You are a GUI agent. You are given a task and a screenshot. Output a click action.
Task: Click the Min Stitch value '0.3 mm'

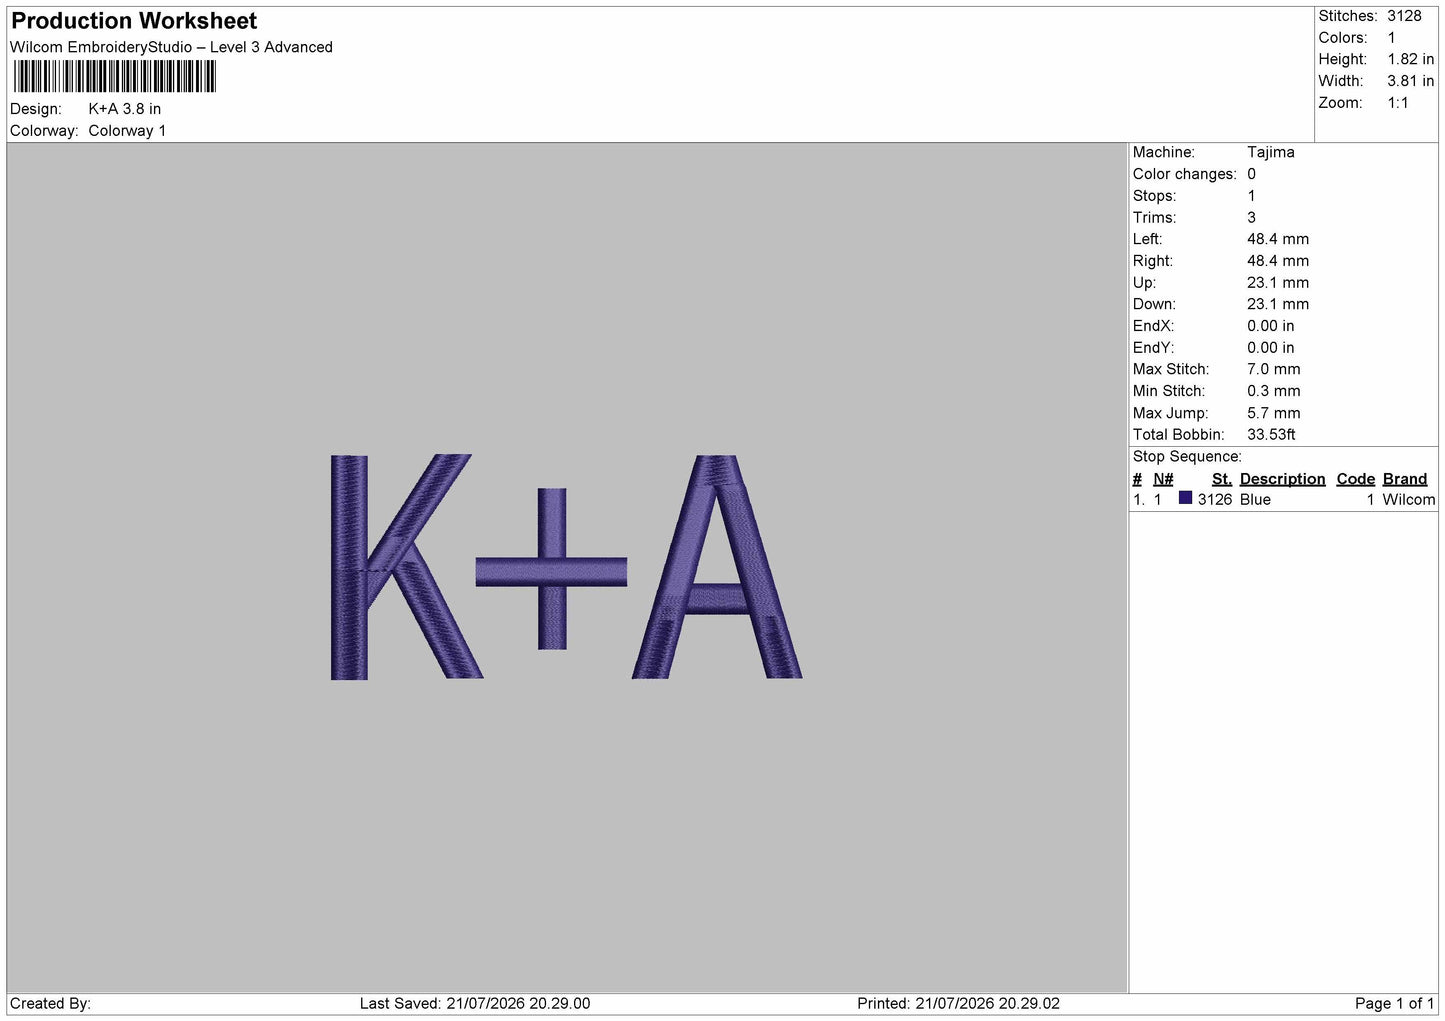pos(1274,391)
